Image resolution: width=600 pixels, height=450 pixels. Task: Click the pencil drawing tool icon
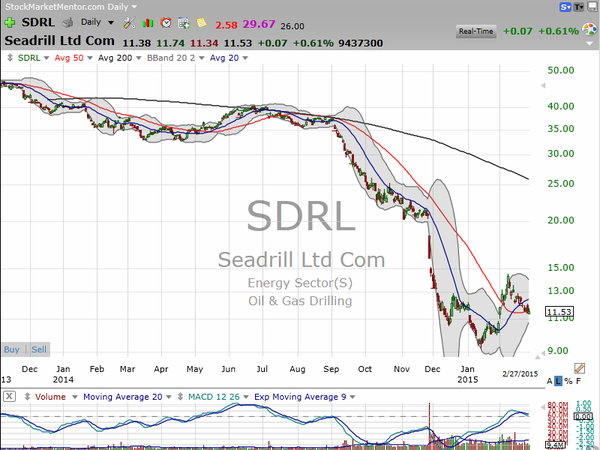tap(579, 368)
